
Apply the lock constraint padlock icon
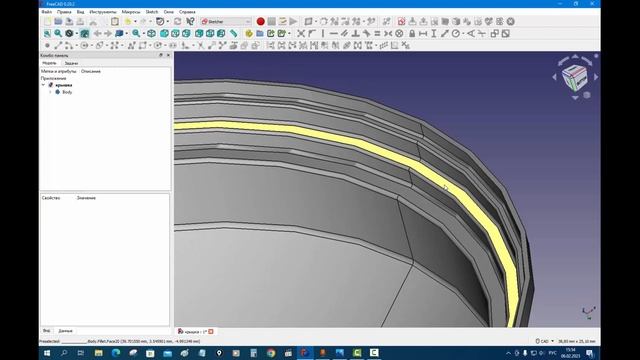[412, 33]
